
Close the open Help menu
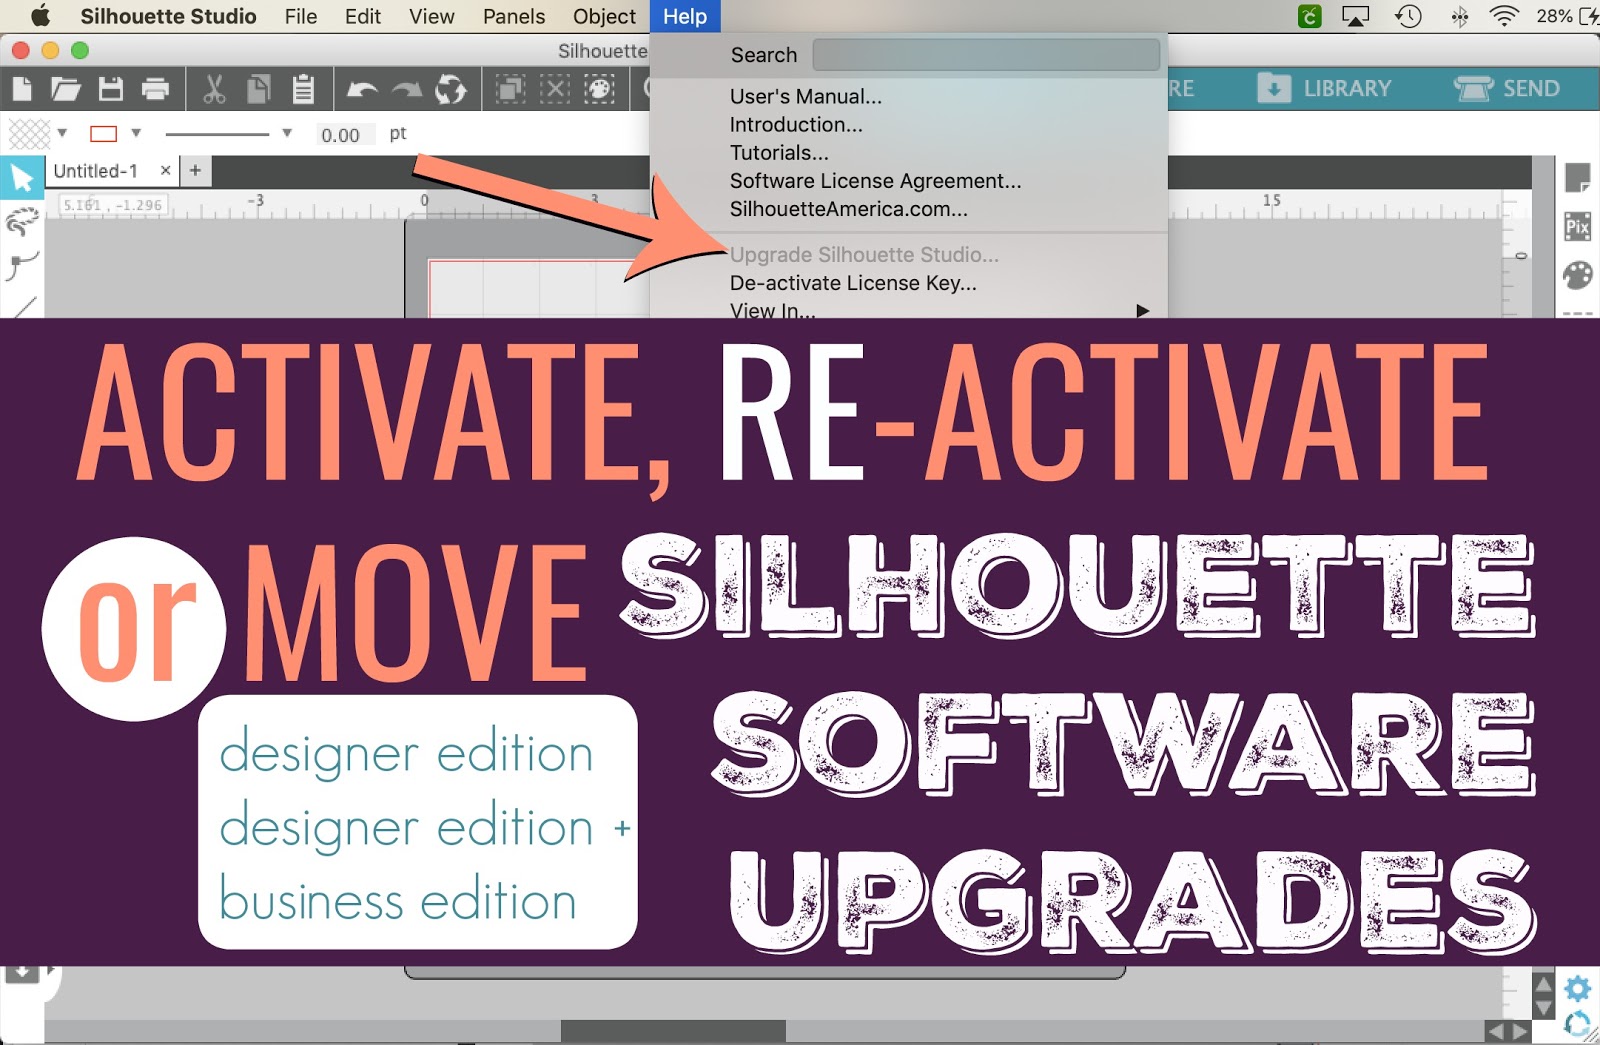[685, 16]
